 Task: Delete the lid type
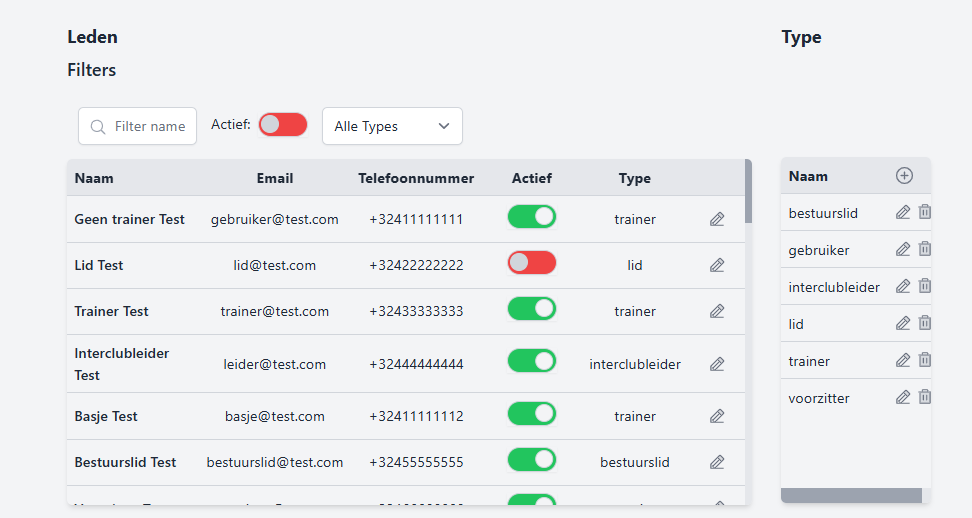click(x=925, y=323)
